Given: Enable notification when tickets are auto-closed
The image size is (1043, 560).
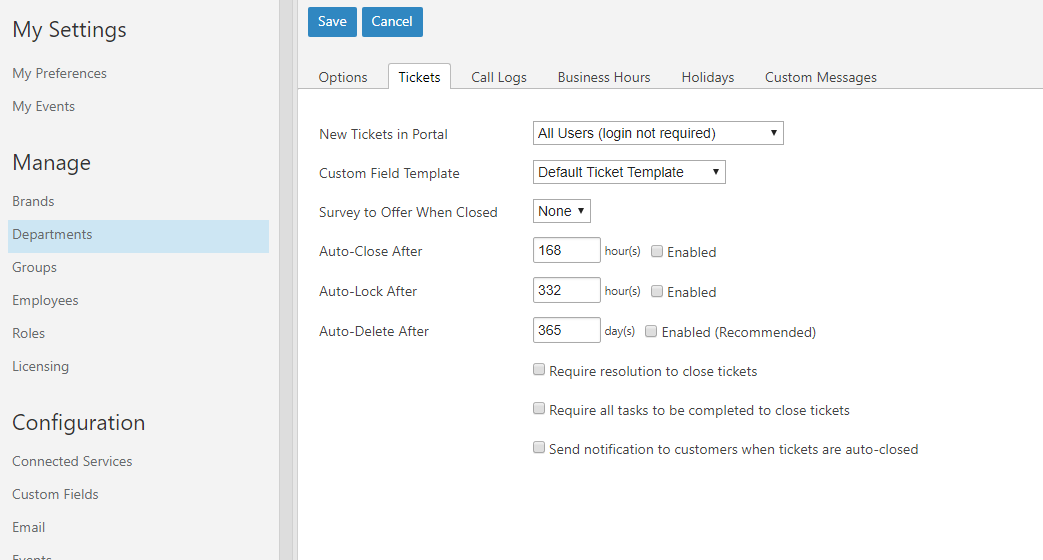Looking at the screenshot, I should click(x=539, y=448).
